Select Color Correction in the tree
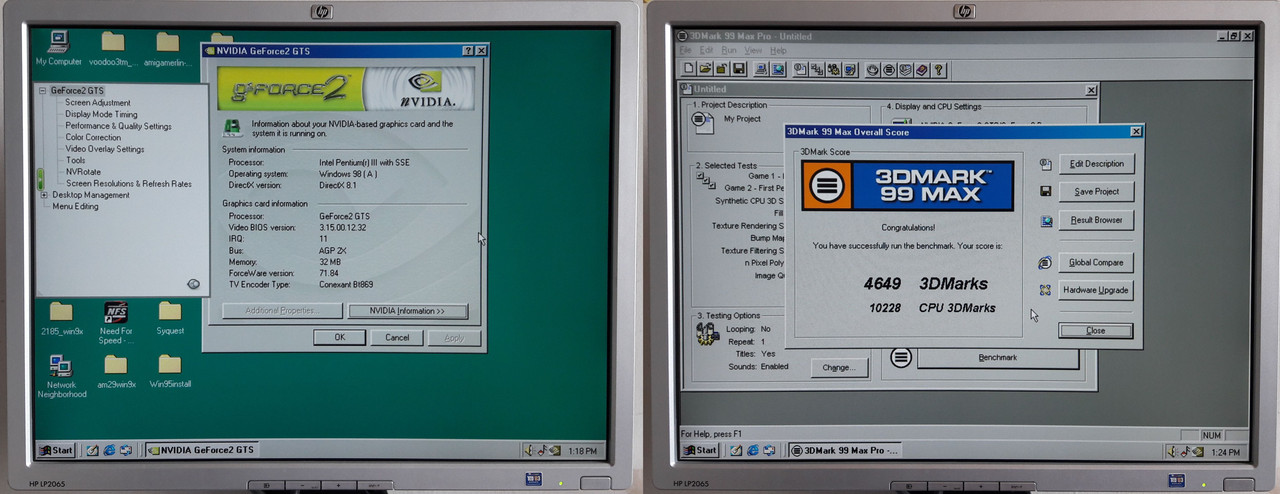Image resolution: width=1280 pixels, height=494 pixels. (x=93, y=138)
